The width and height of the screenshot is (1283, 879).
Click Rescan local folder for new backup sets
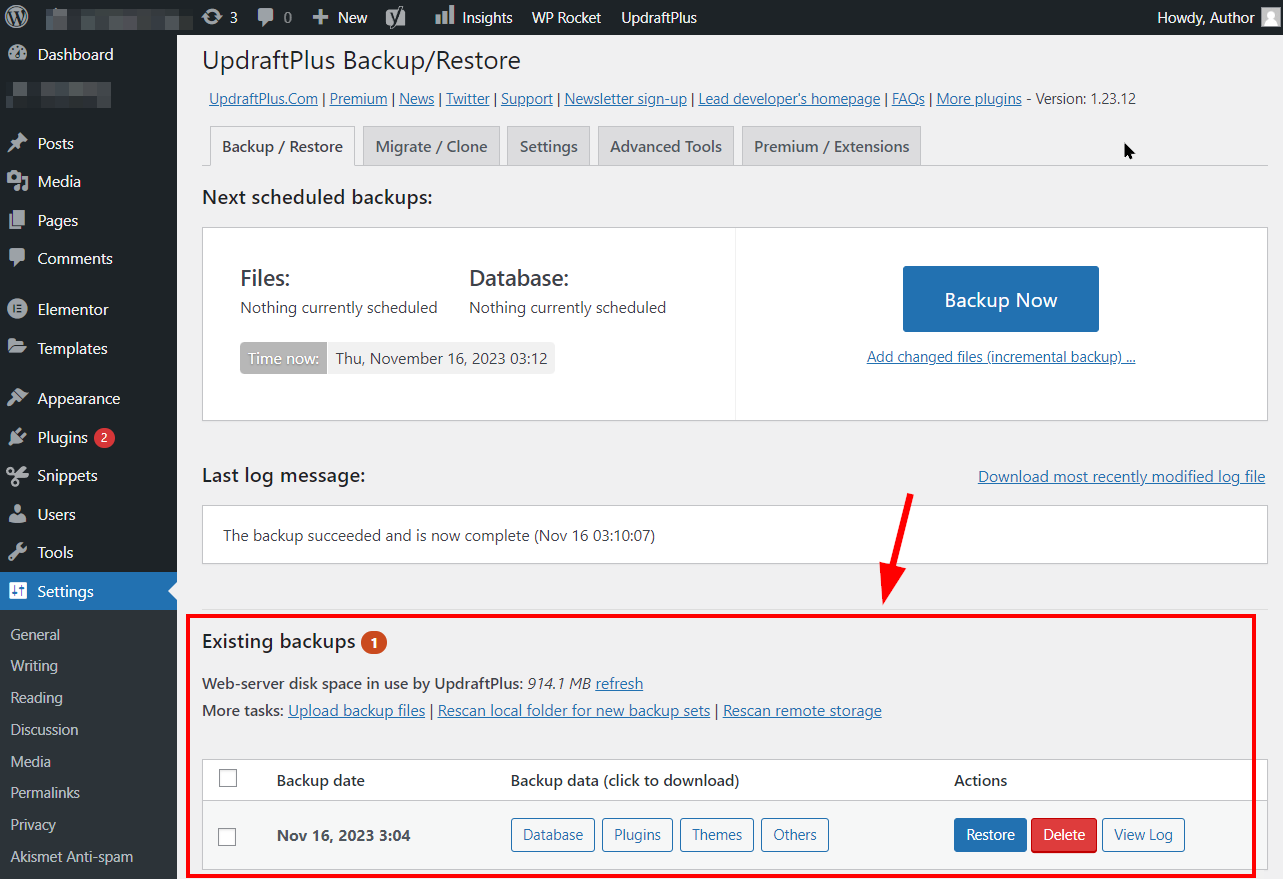coord(574,711)
